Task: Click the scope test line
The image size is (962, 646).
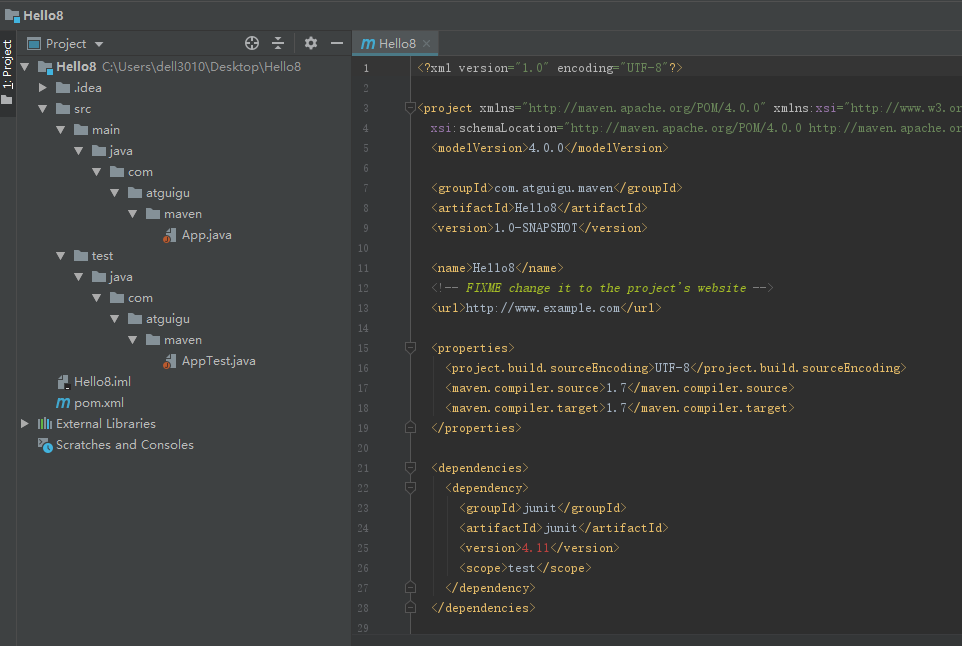Action: pyautogui.click(x=525, y=568)
